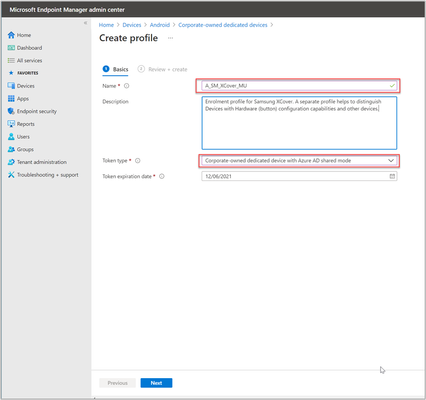Open Home in the sidebar
This screenshot has height=400, width=426.
pos(19,35)
